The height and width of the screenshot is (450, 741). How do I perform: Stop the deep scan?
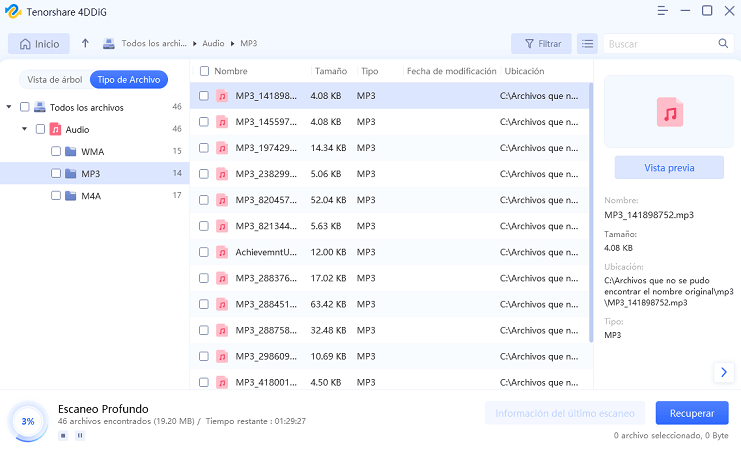click(x=62, y=435)
